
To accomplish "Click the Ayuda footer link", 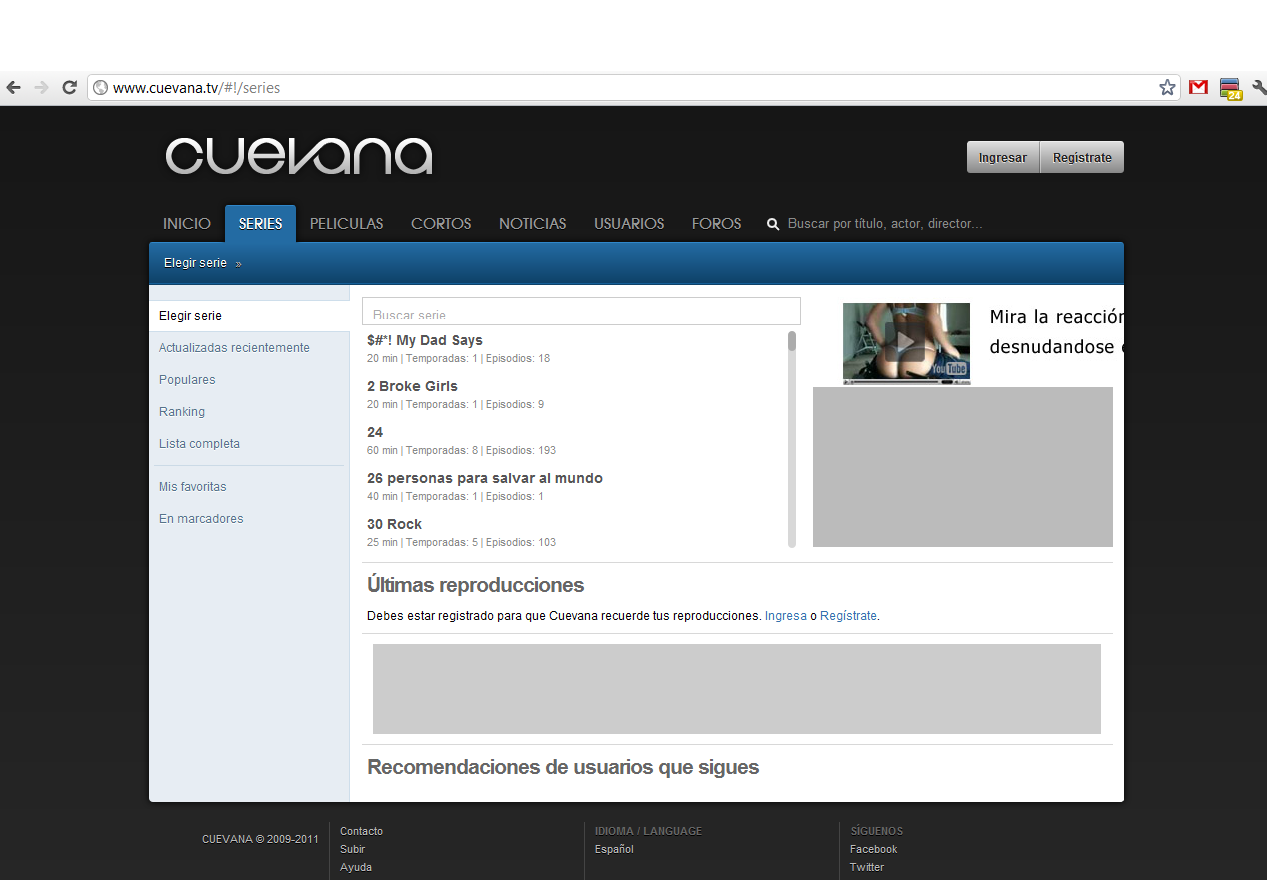I will point(356,867).
